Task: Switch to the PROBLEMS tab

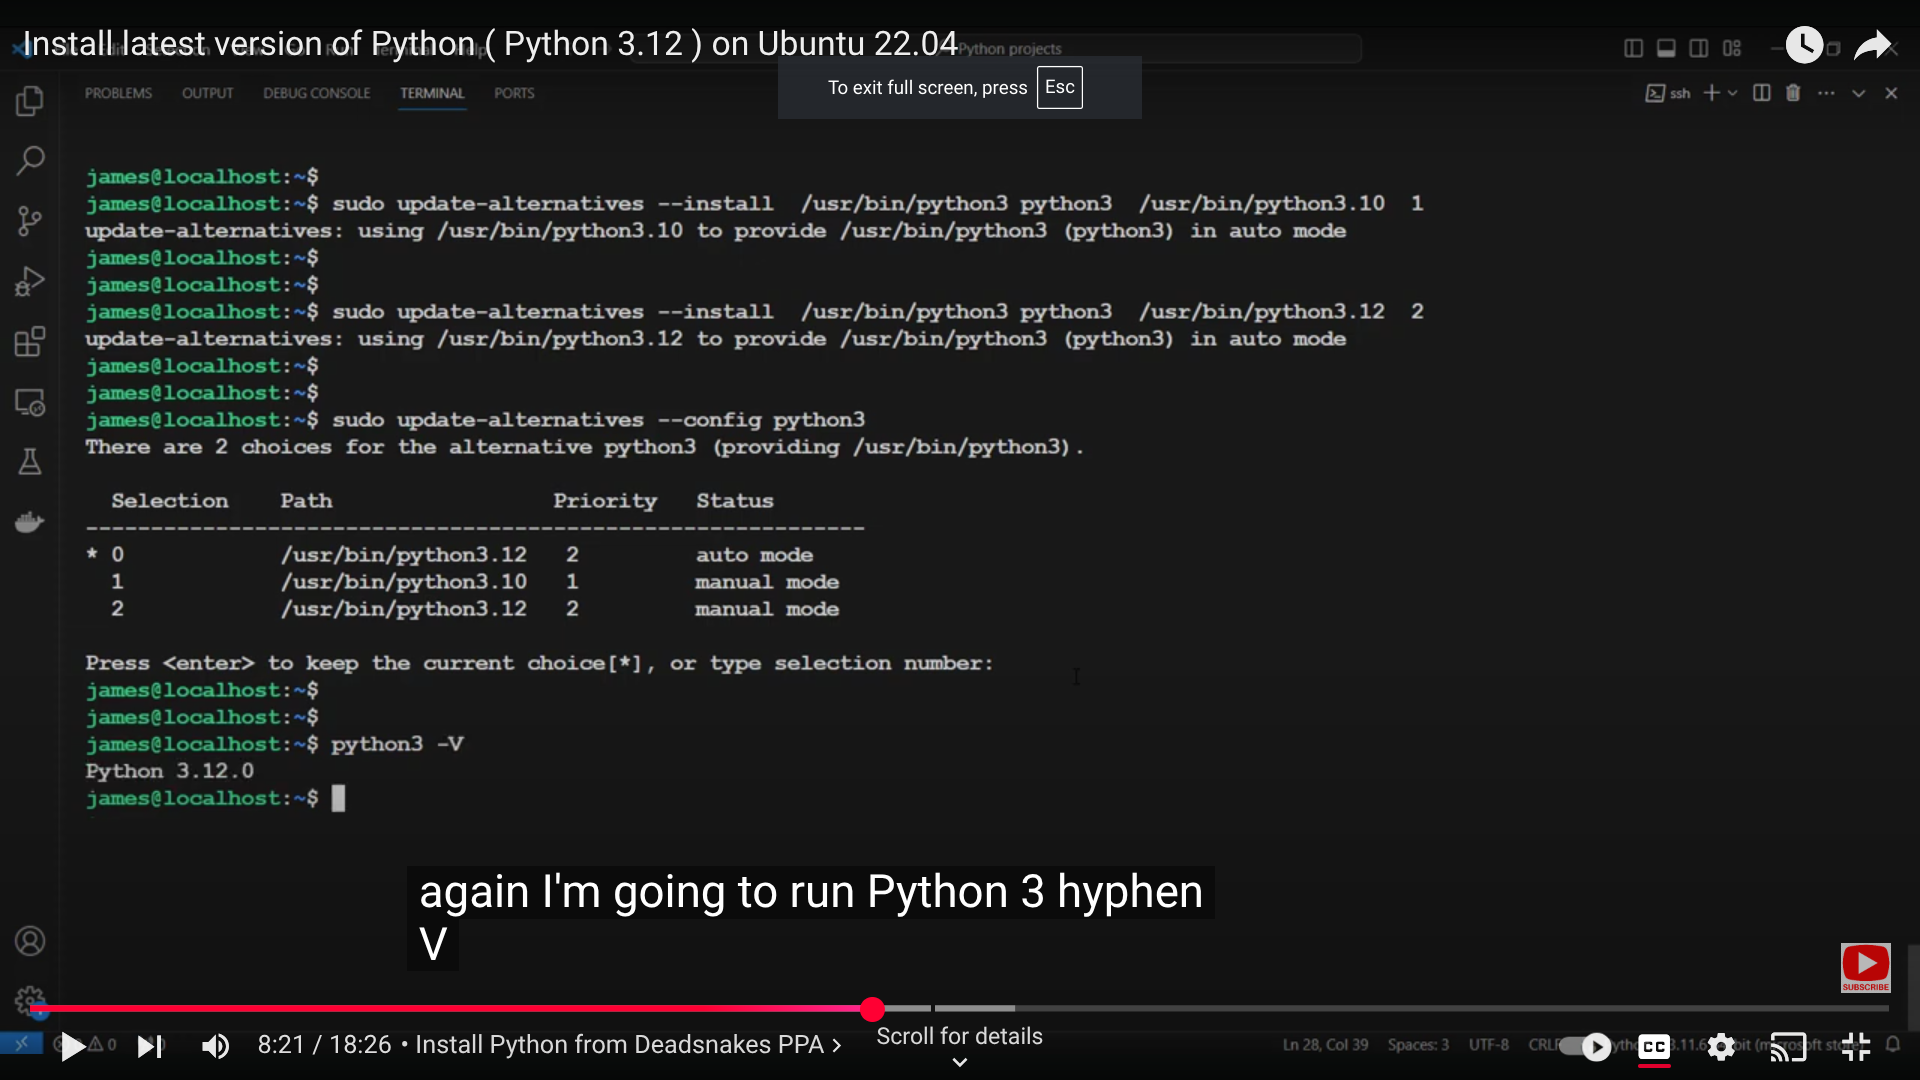Action: coord(118,93)
